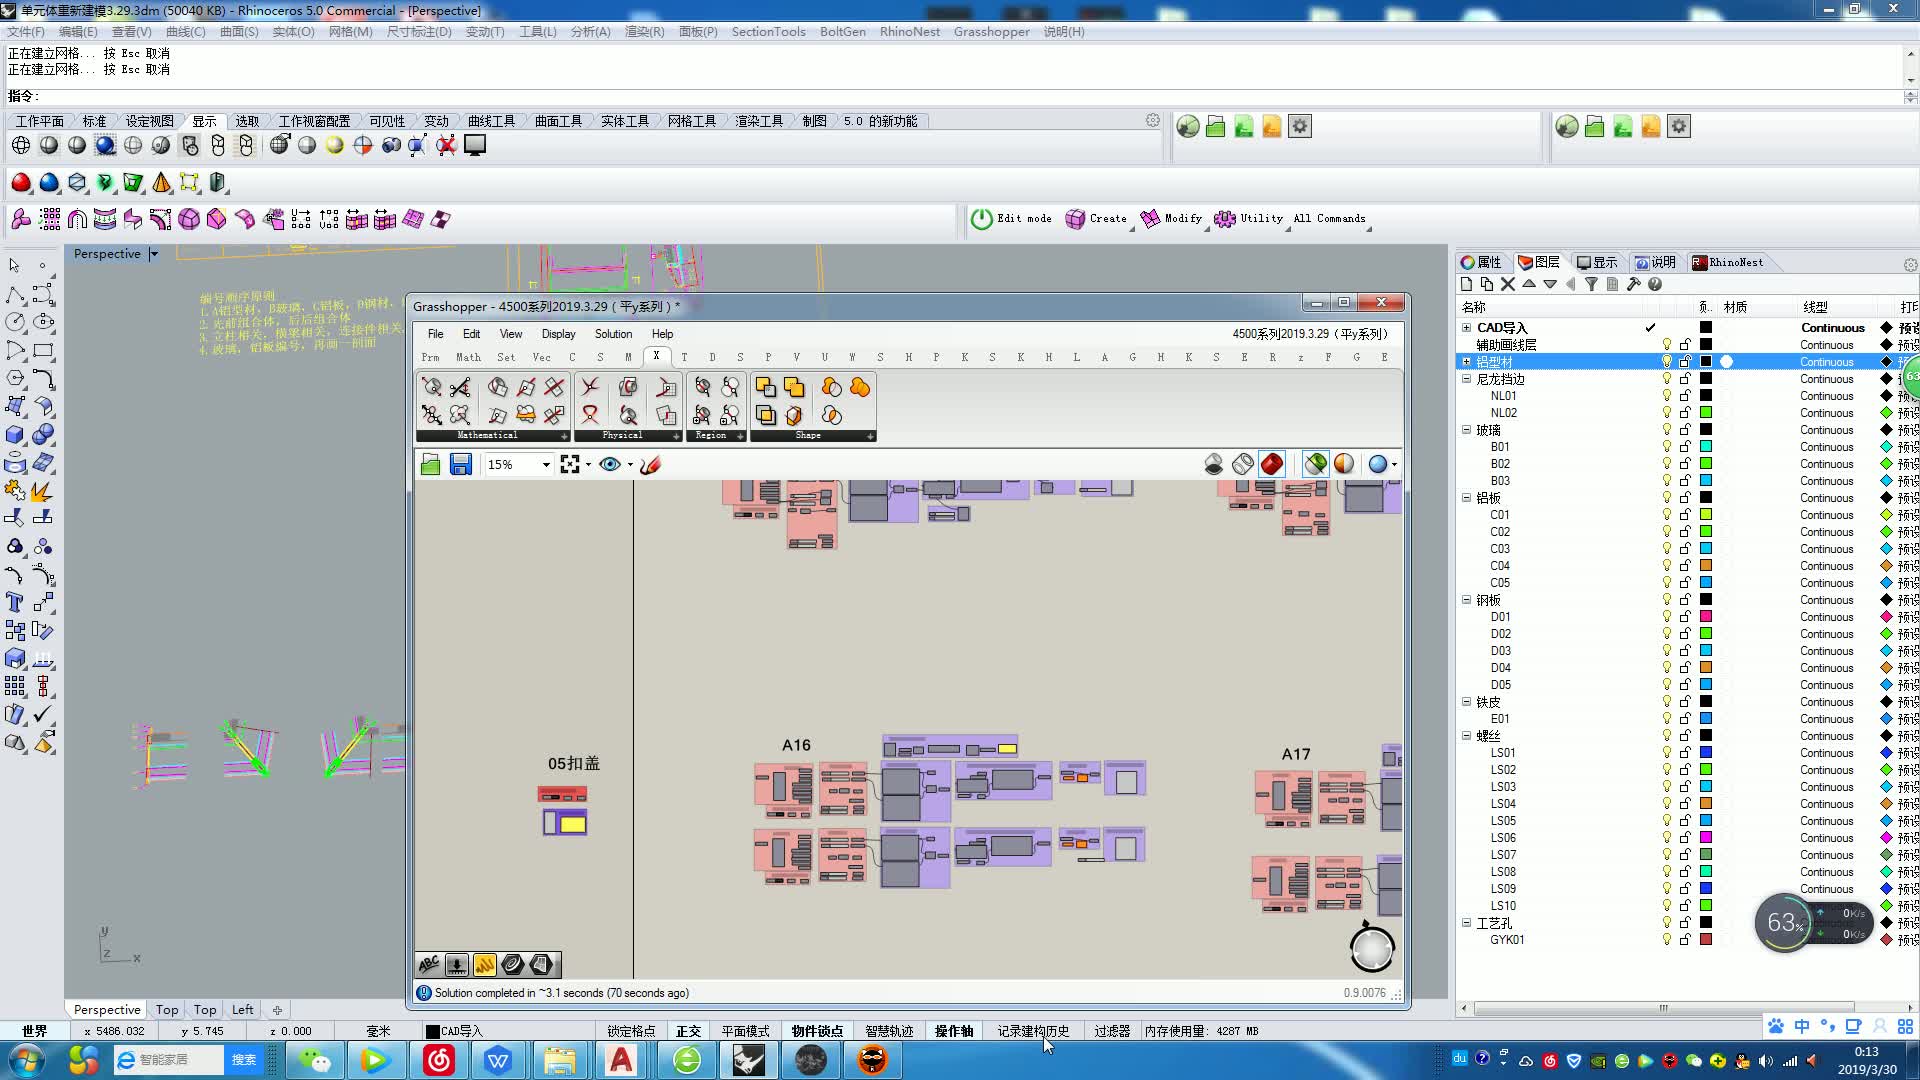Image resolution: width=1920 pixels, height=1080 pixels.
Task: Open file icon in Grasshopper canvas toolbar
Action: pyautogui.click(x=430, y=464)
